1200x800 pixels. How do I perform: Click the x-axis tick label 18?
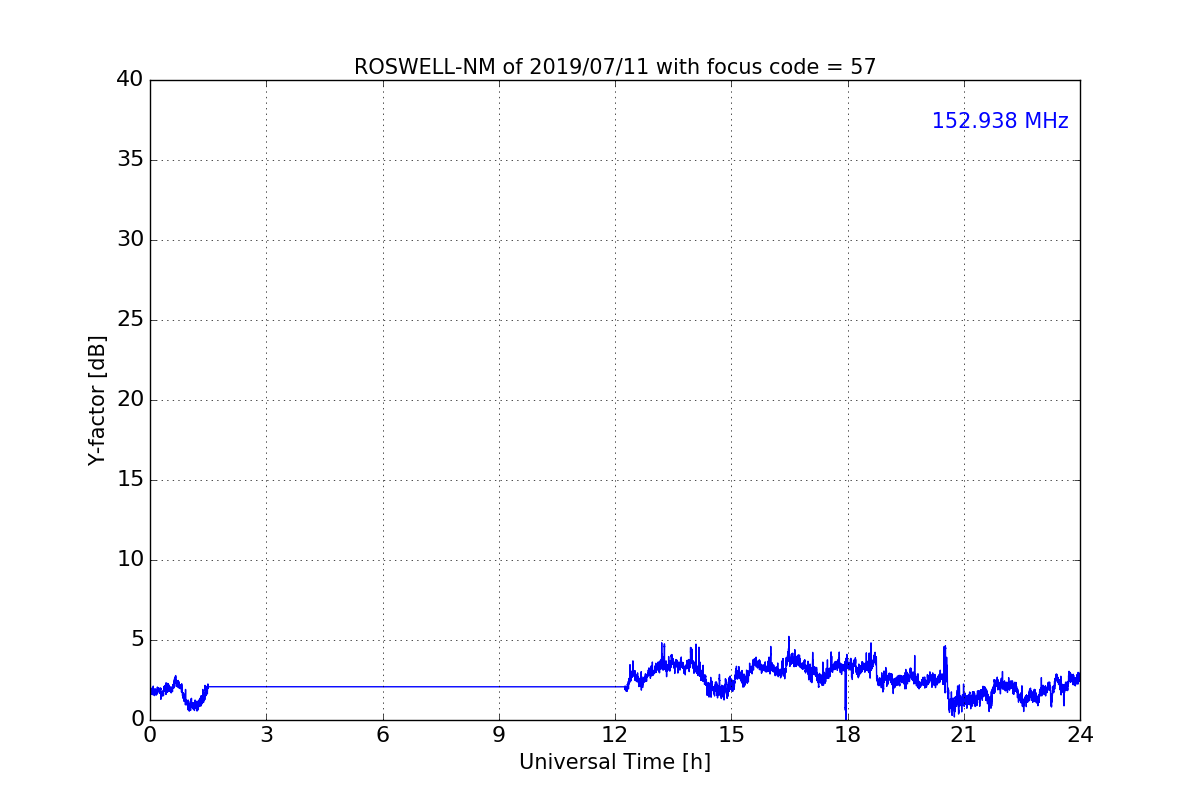(848, 735)
